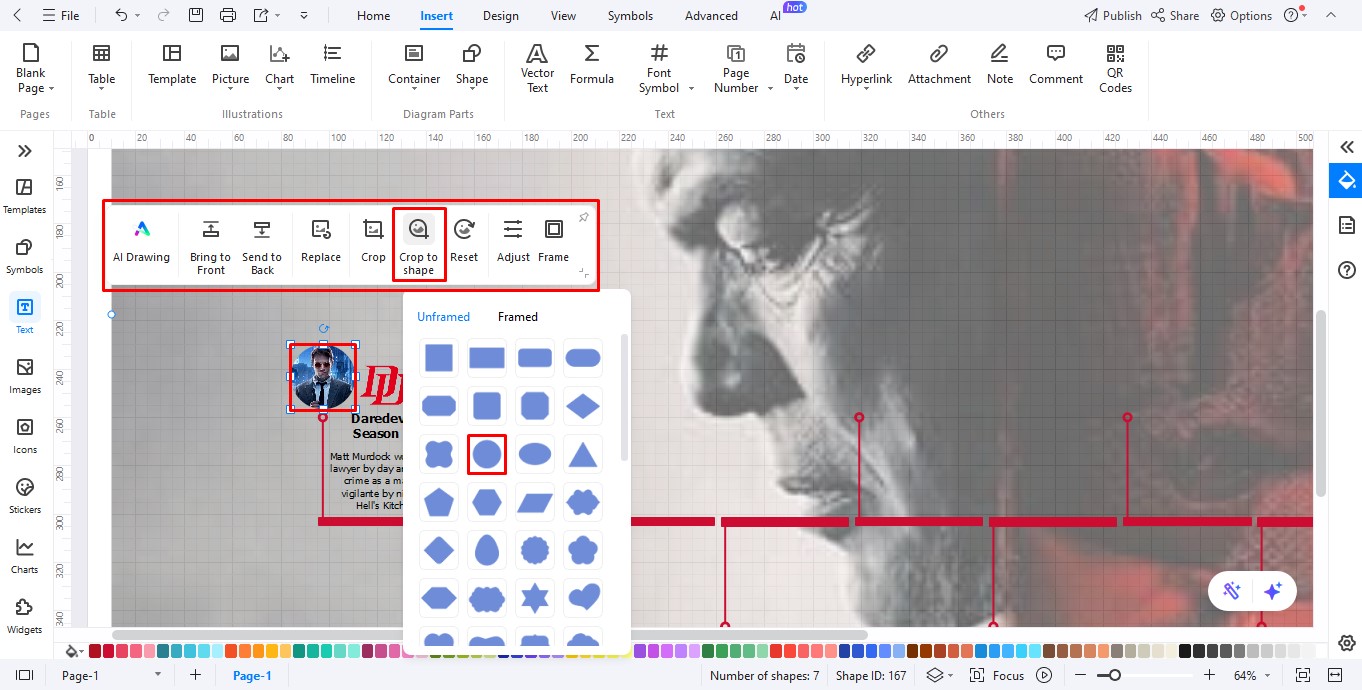Open the Options menu
1362x690 pixels.
[1241, 16]
